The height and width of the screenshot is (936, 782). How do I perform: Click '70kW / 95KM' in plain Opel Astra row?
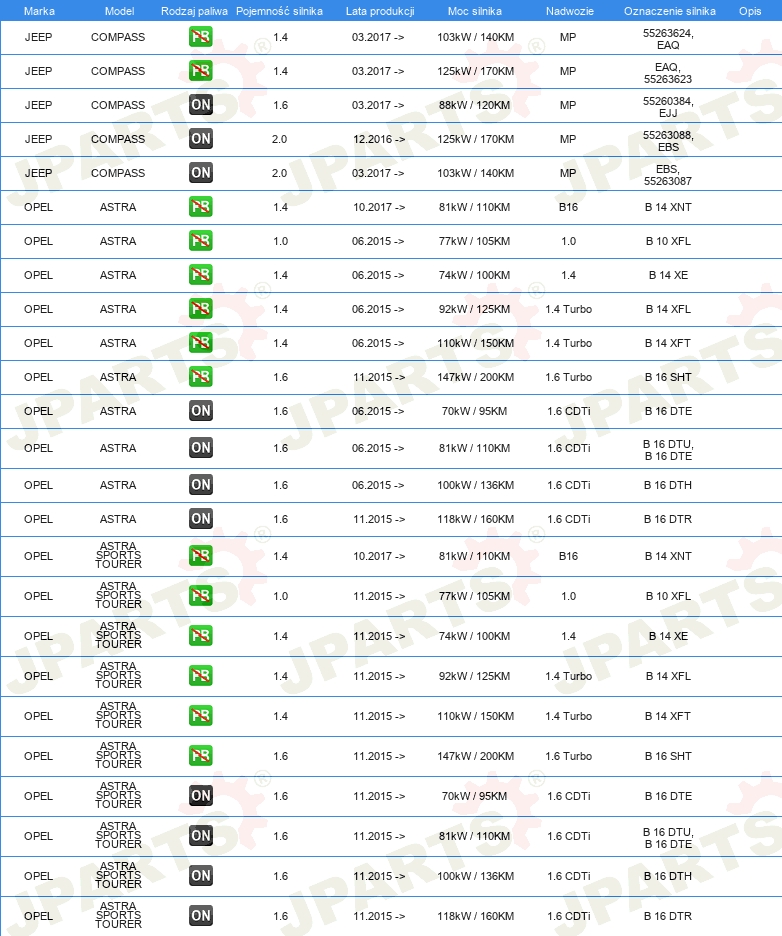(x=475, y=411)
